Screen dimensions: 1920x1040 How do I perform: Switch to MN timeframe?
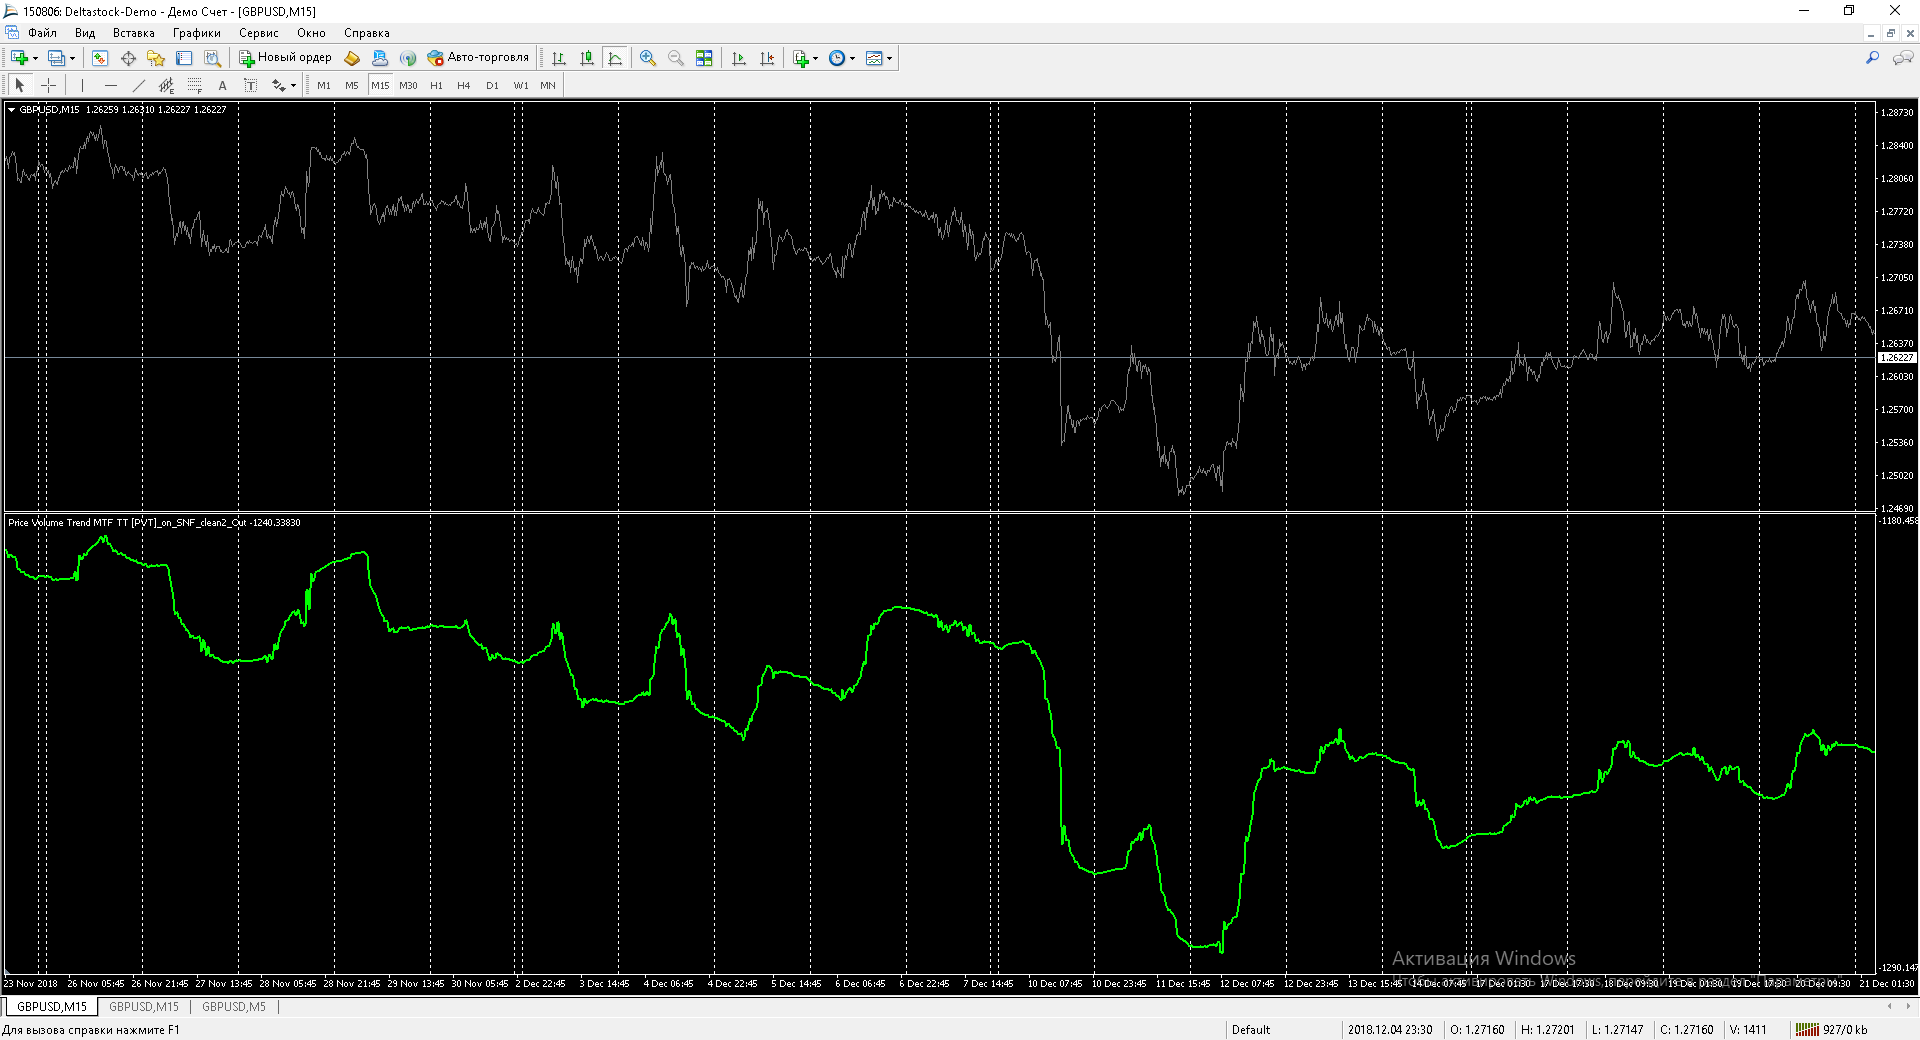(x=548, y=85)
